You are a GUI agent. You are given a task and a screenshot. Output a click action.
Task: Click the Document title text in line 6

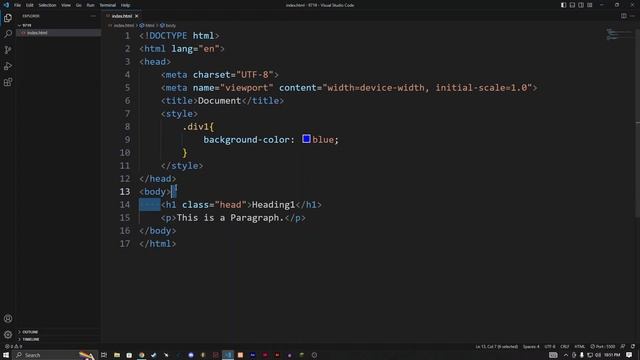click(x=219, y=101)
